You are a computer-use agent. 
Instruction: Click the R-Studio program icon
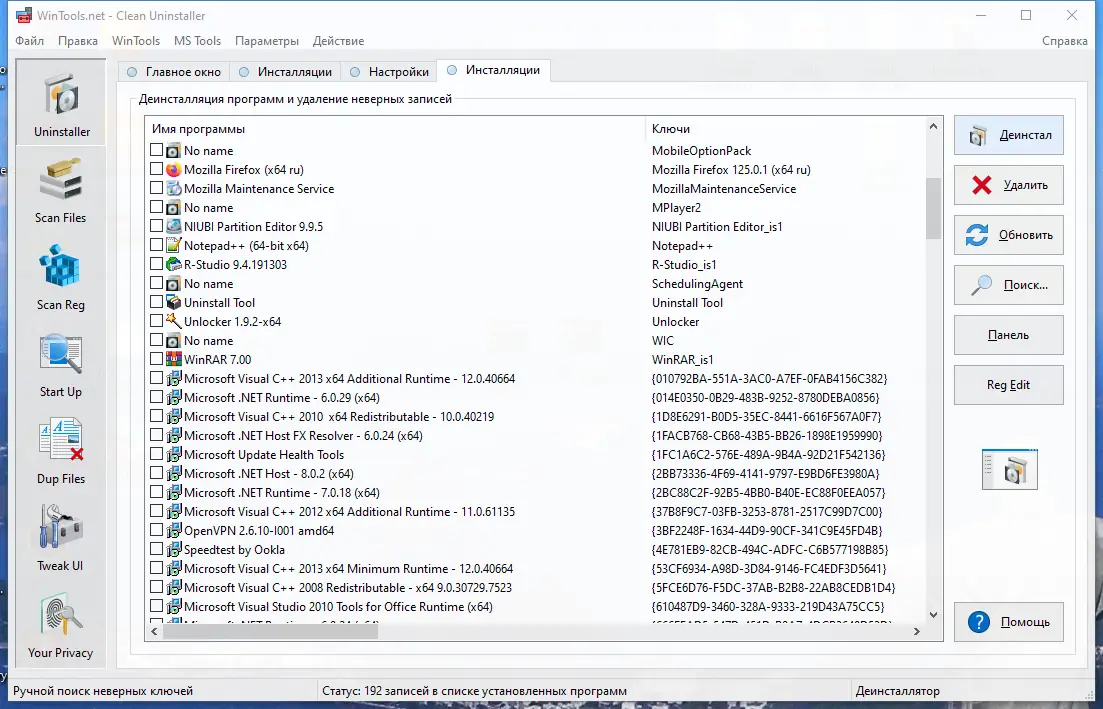(173, 264)
